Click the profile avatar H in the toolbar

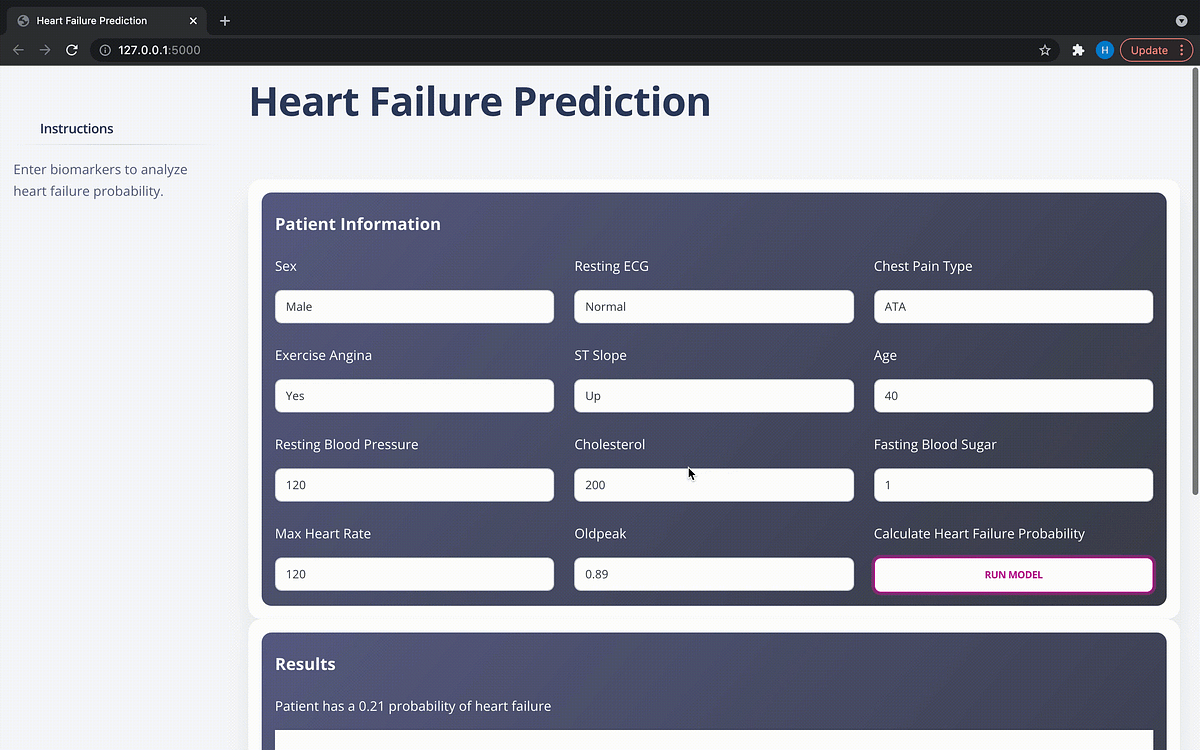pyautogui.click(x=1104, y=49)
